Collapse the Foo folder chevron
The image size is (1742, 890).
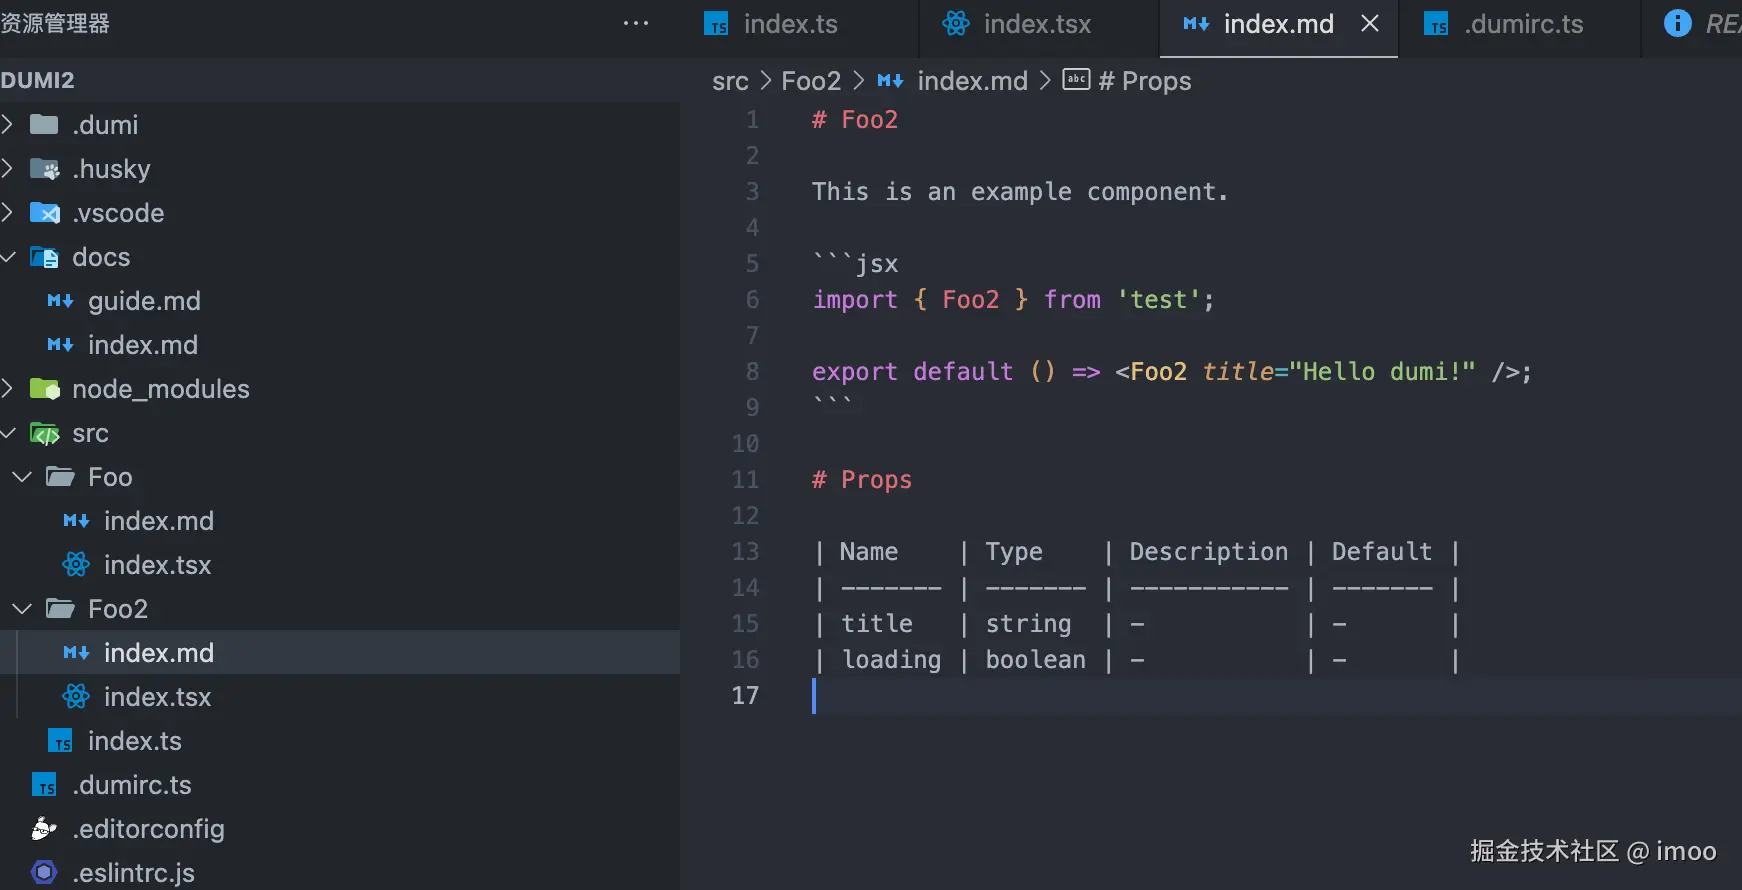coord(22,476)
